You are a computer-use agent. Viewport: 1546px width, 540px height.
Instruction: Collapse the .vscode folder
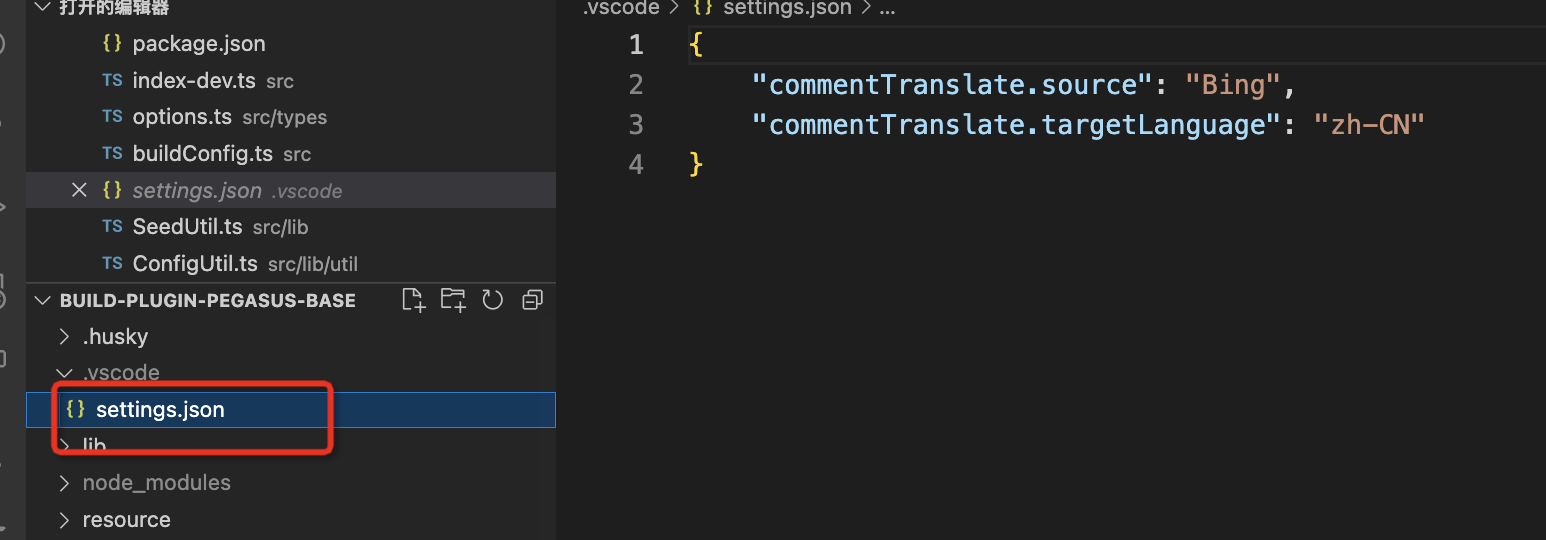65,373
